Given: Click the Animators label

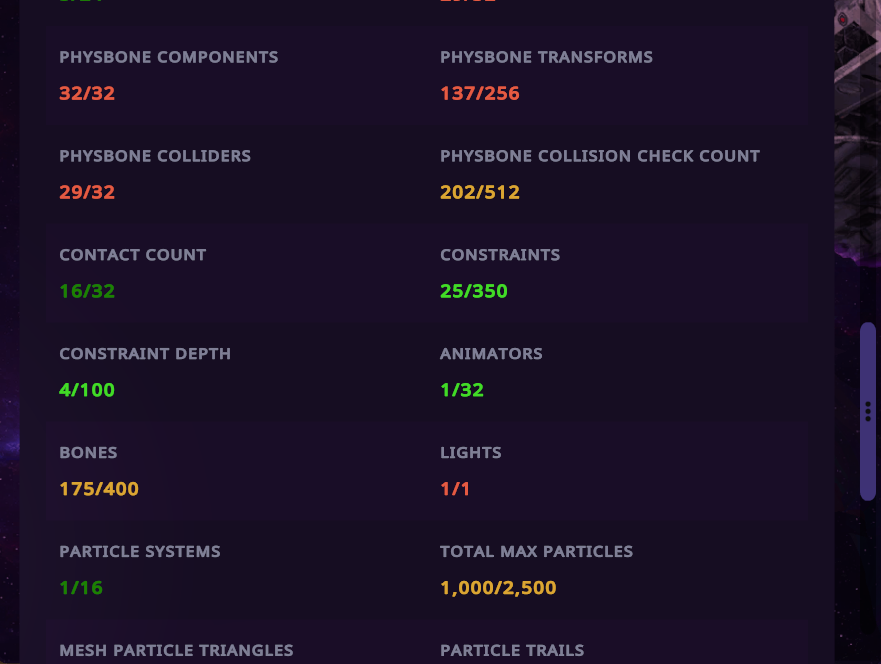Looking at the screenshot, I should 491,354.
